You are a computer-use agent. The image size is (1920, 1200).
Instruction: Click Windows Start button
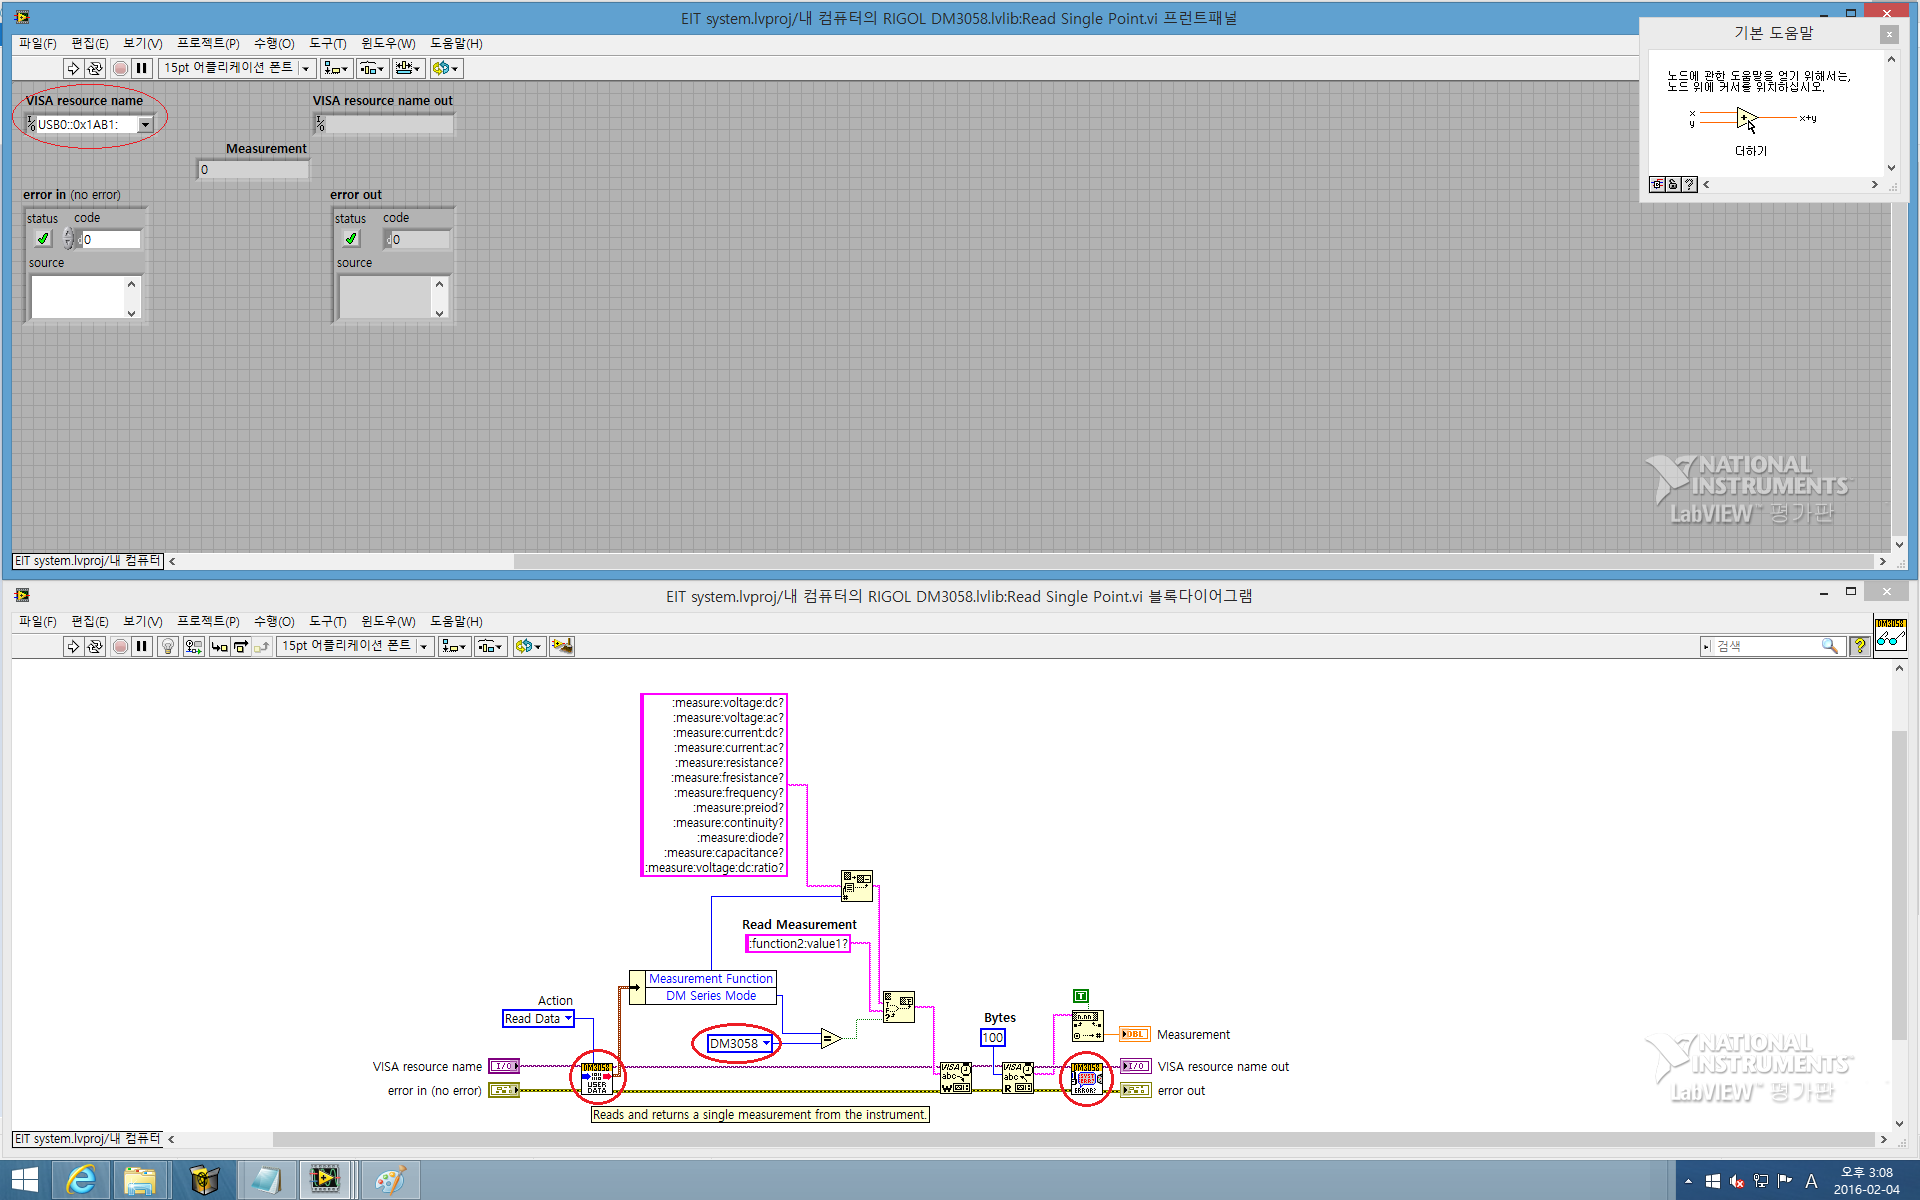coord(24,1180)
